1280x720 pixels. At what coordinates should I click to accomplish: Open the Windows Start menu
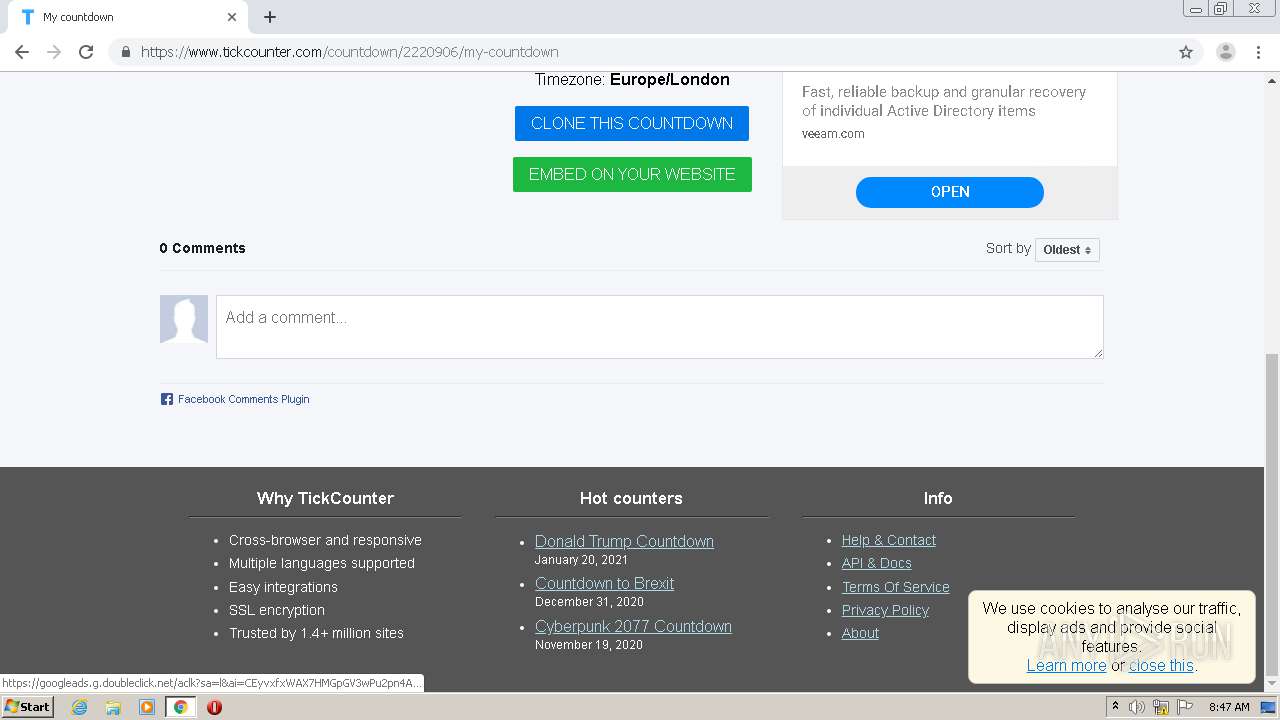27,707
